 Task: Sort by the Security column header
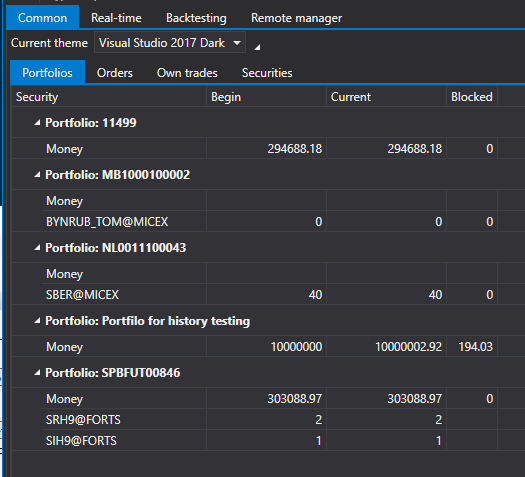coord(109,97)
